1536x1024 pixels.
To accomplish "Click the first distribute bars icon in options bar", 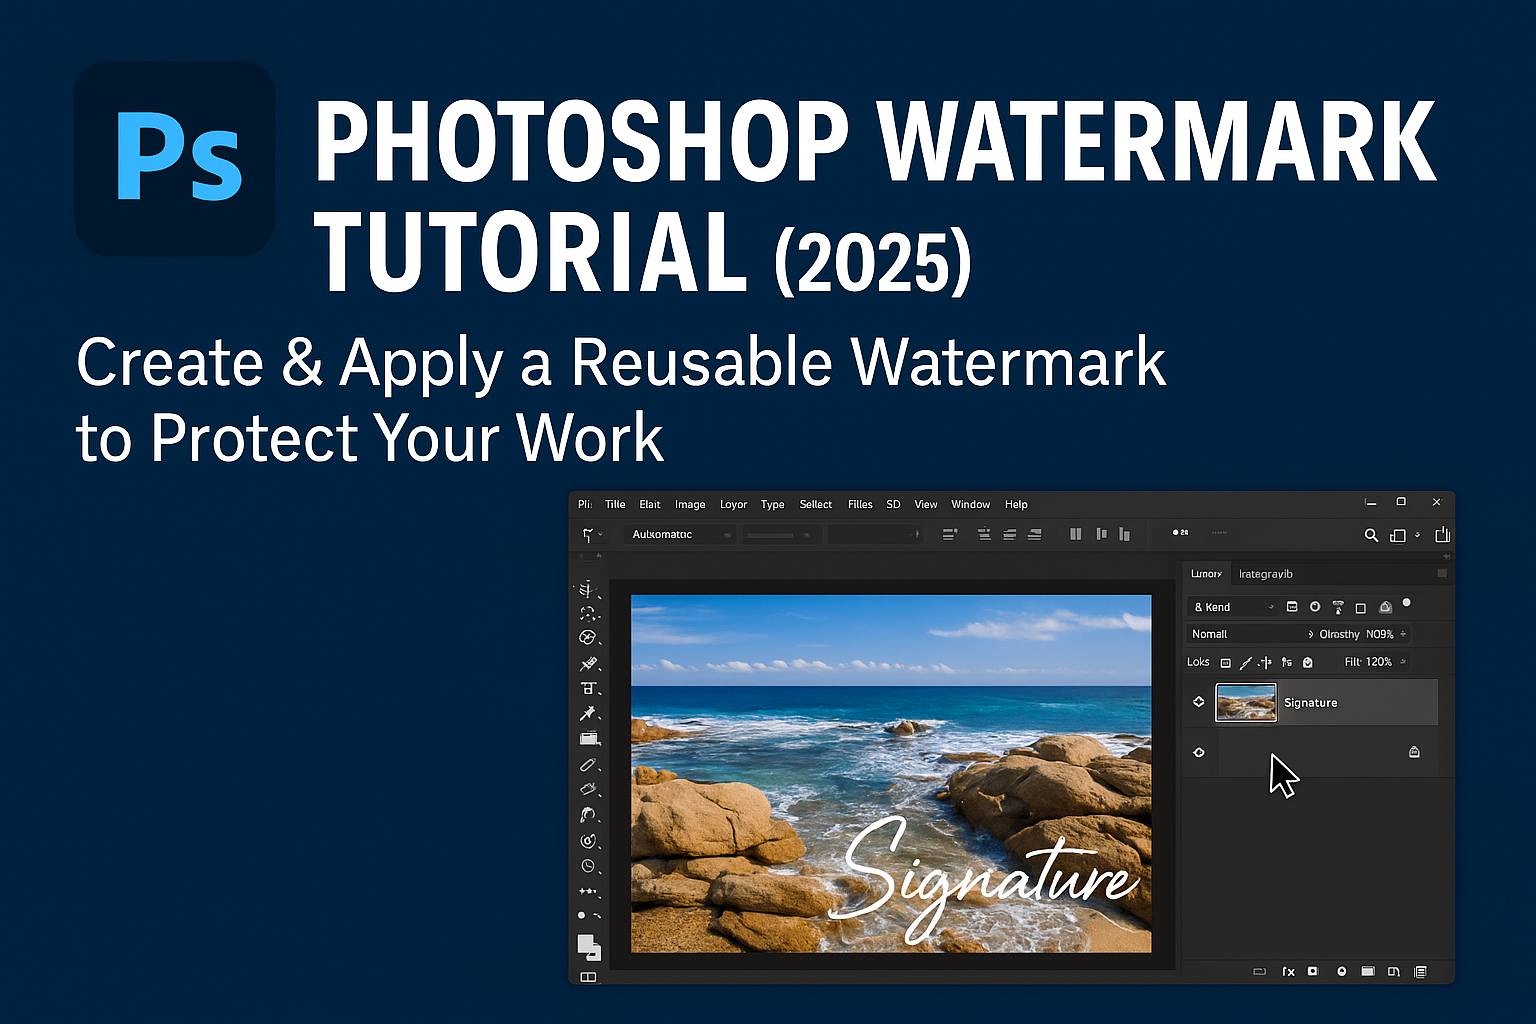I will pyautogui.click(x=1075, y=535).
